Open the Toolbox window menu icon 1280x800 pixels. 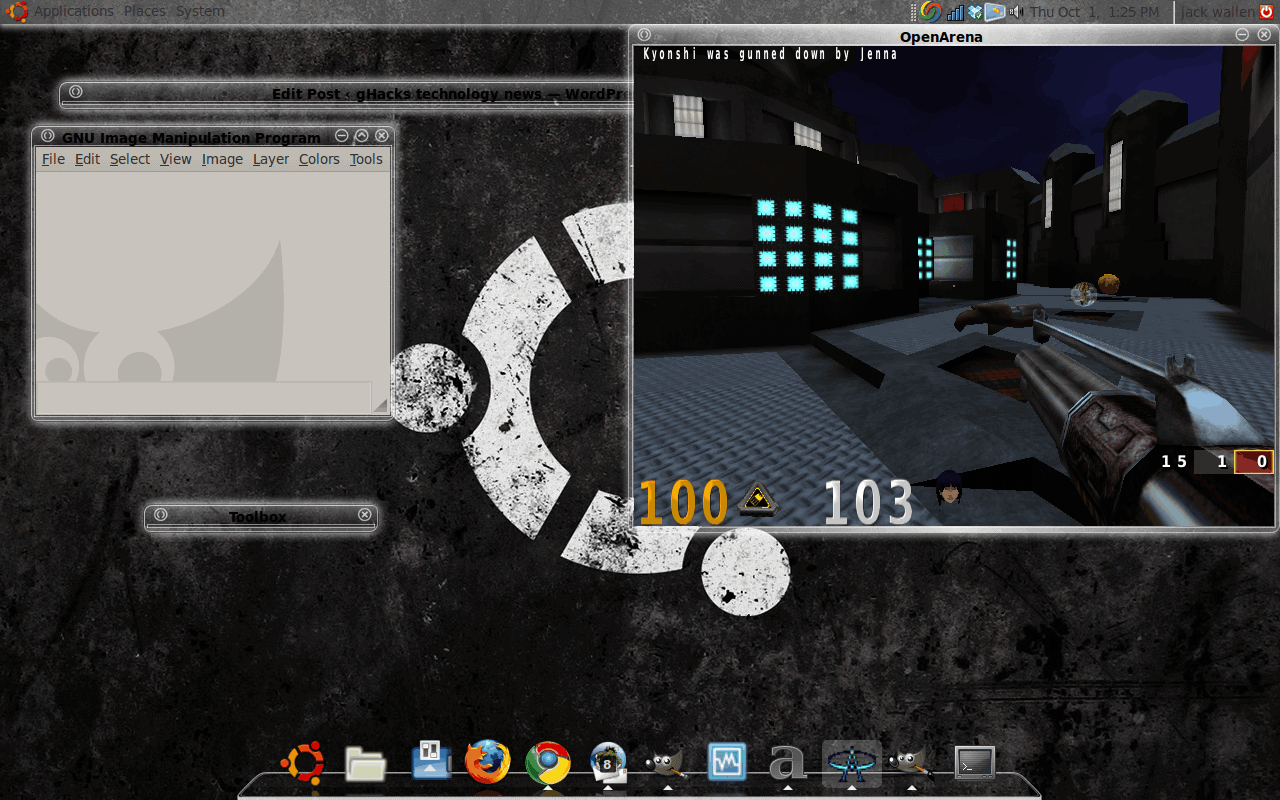tap(161, 515)
